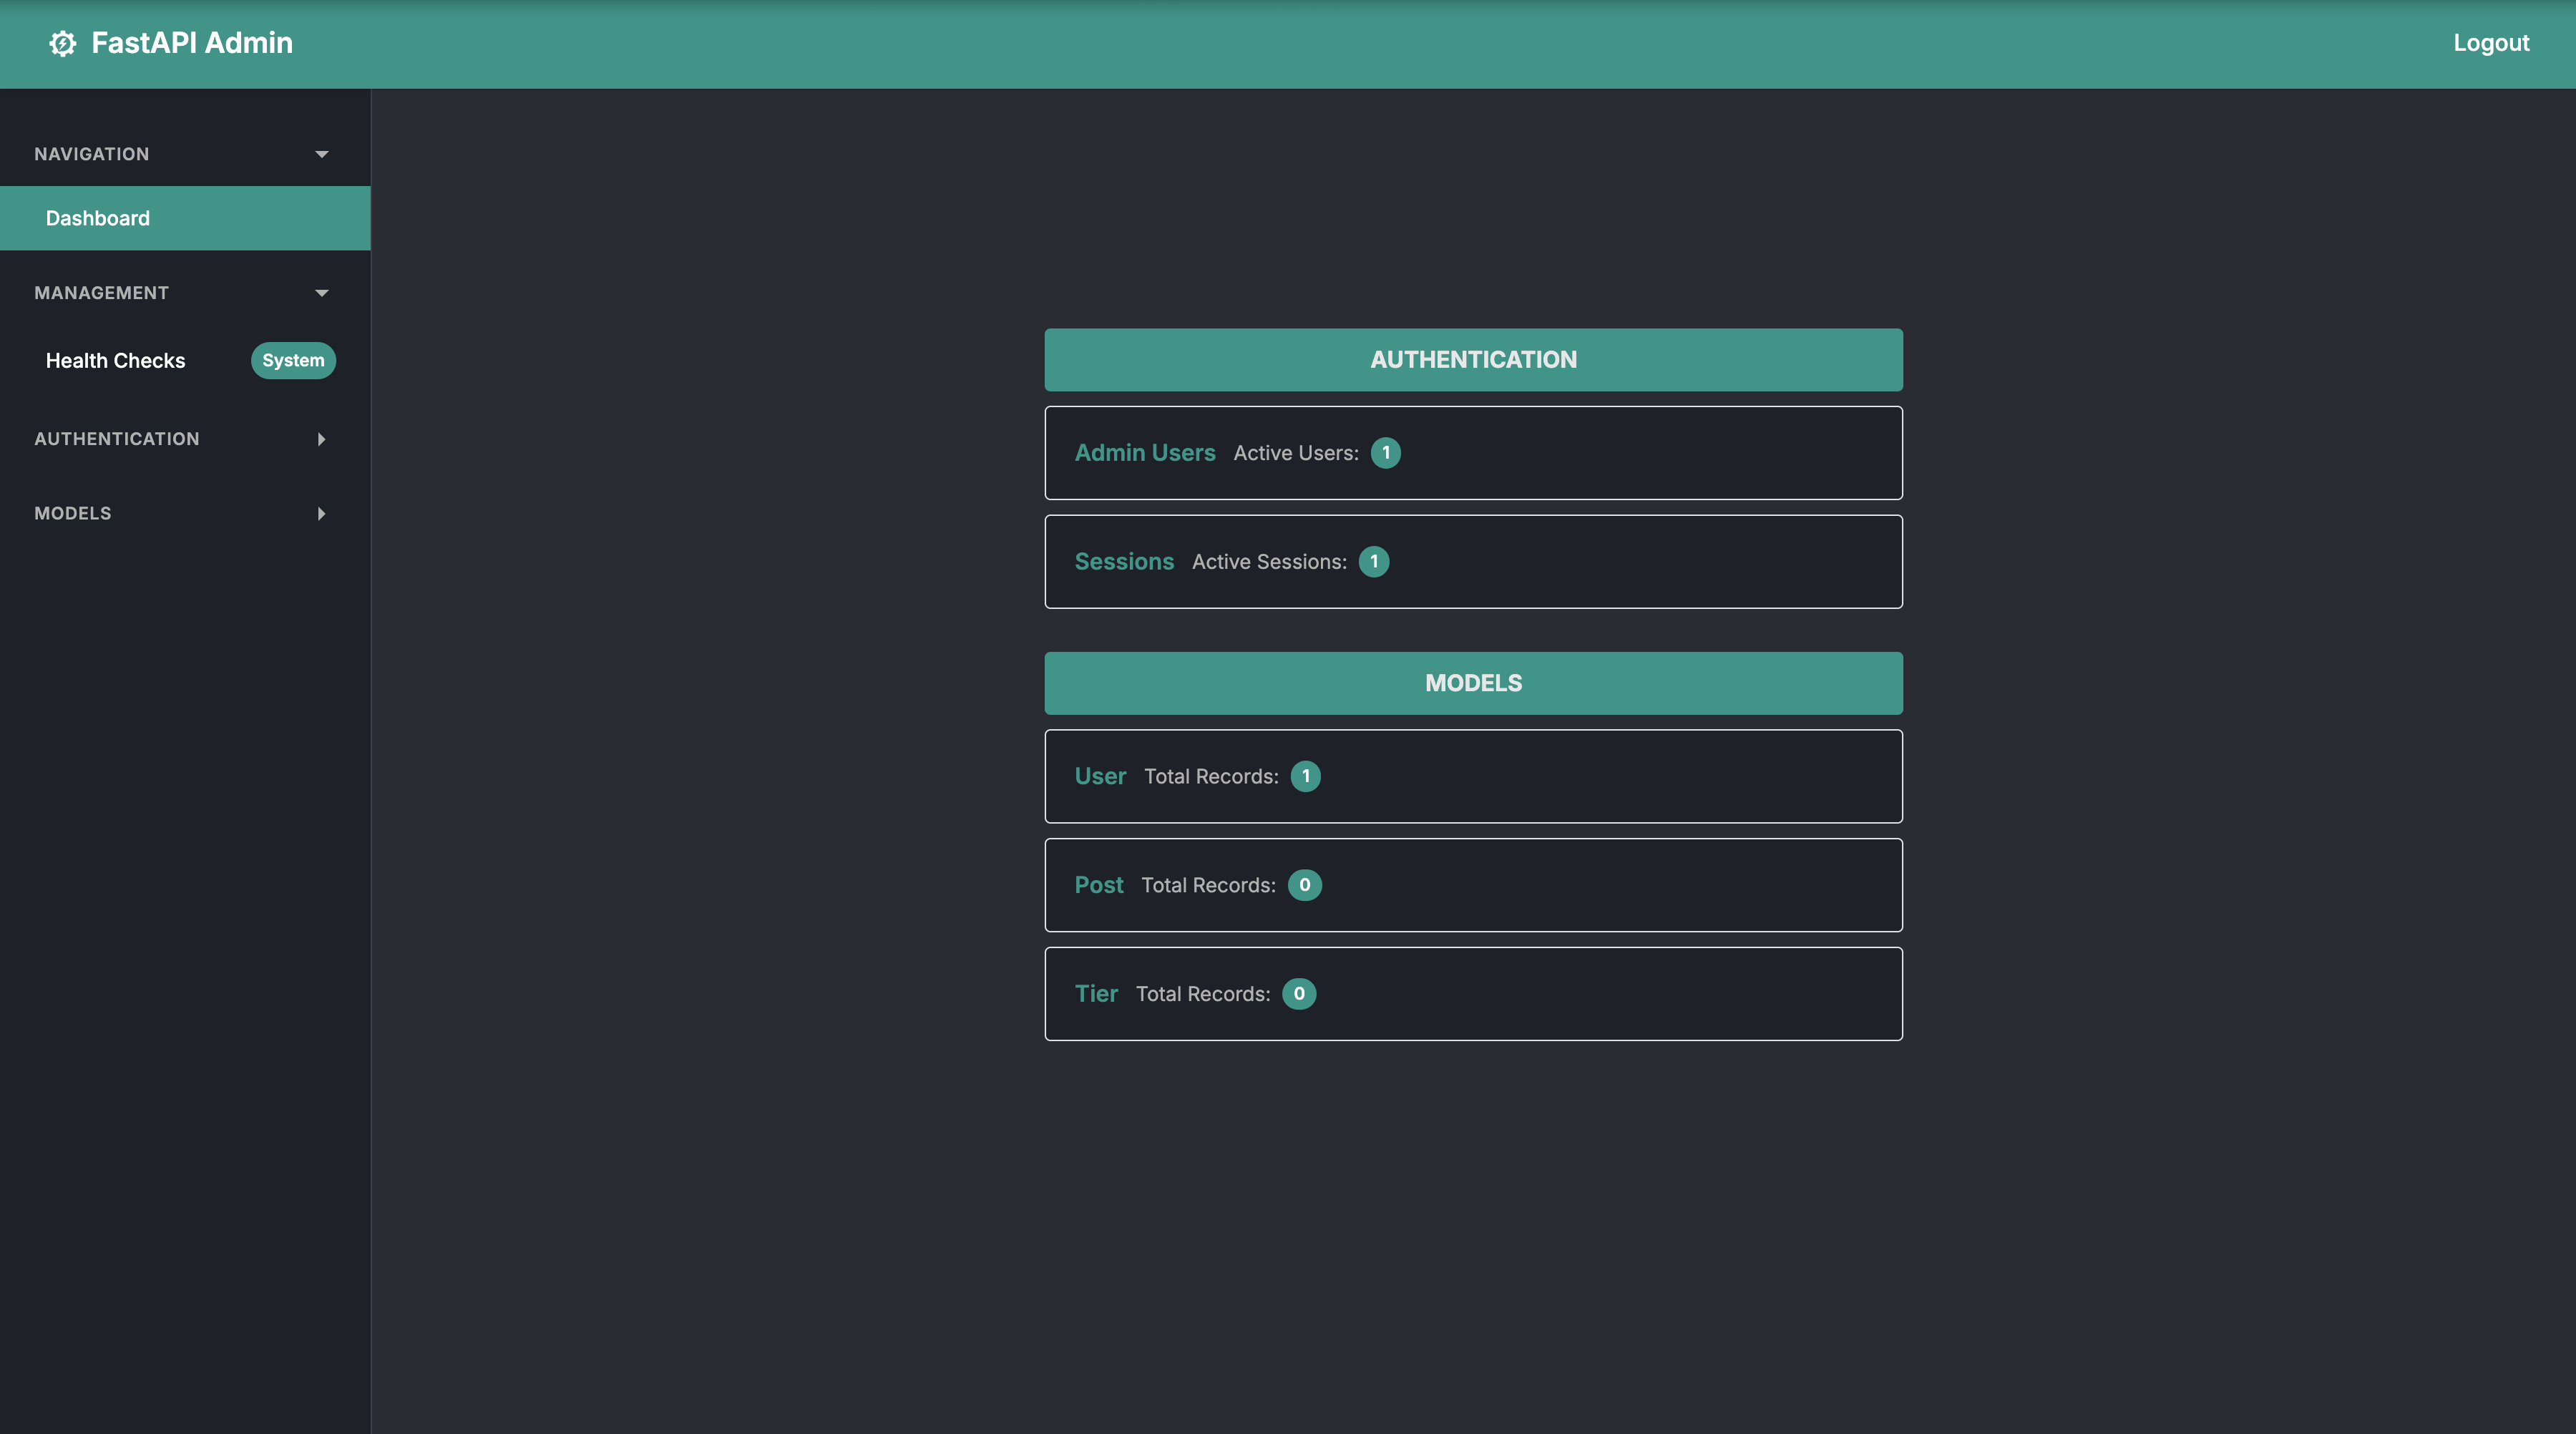Screen dimensions: 2576x1434
Task: Click the Active Users count badge
Action: [x=1385, y=453]
